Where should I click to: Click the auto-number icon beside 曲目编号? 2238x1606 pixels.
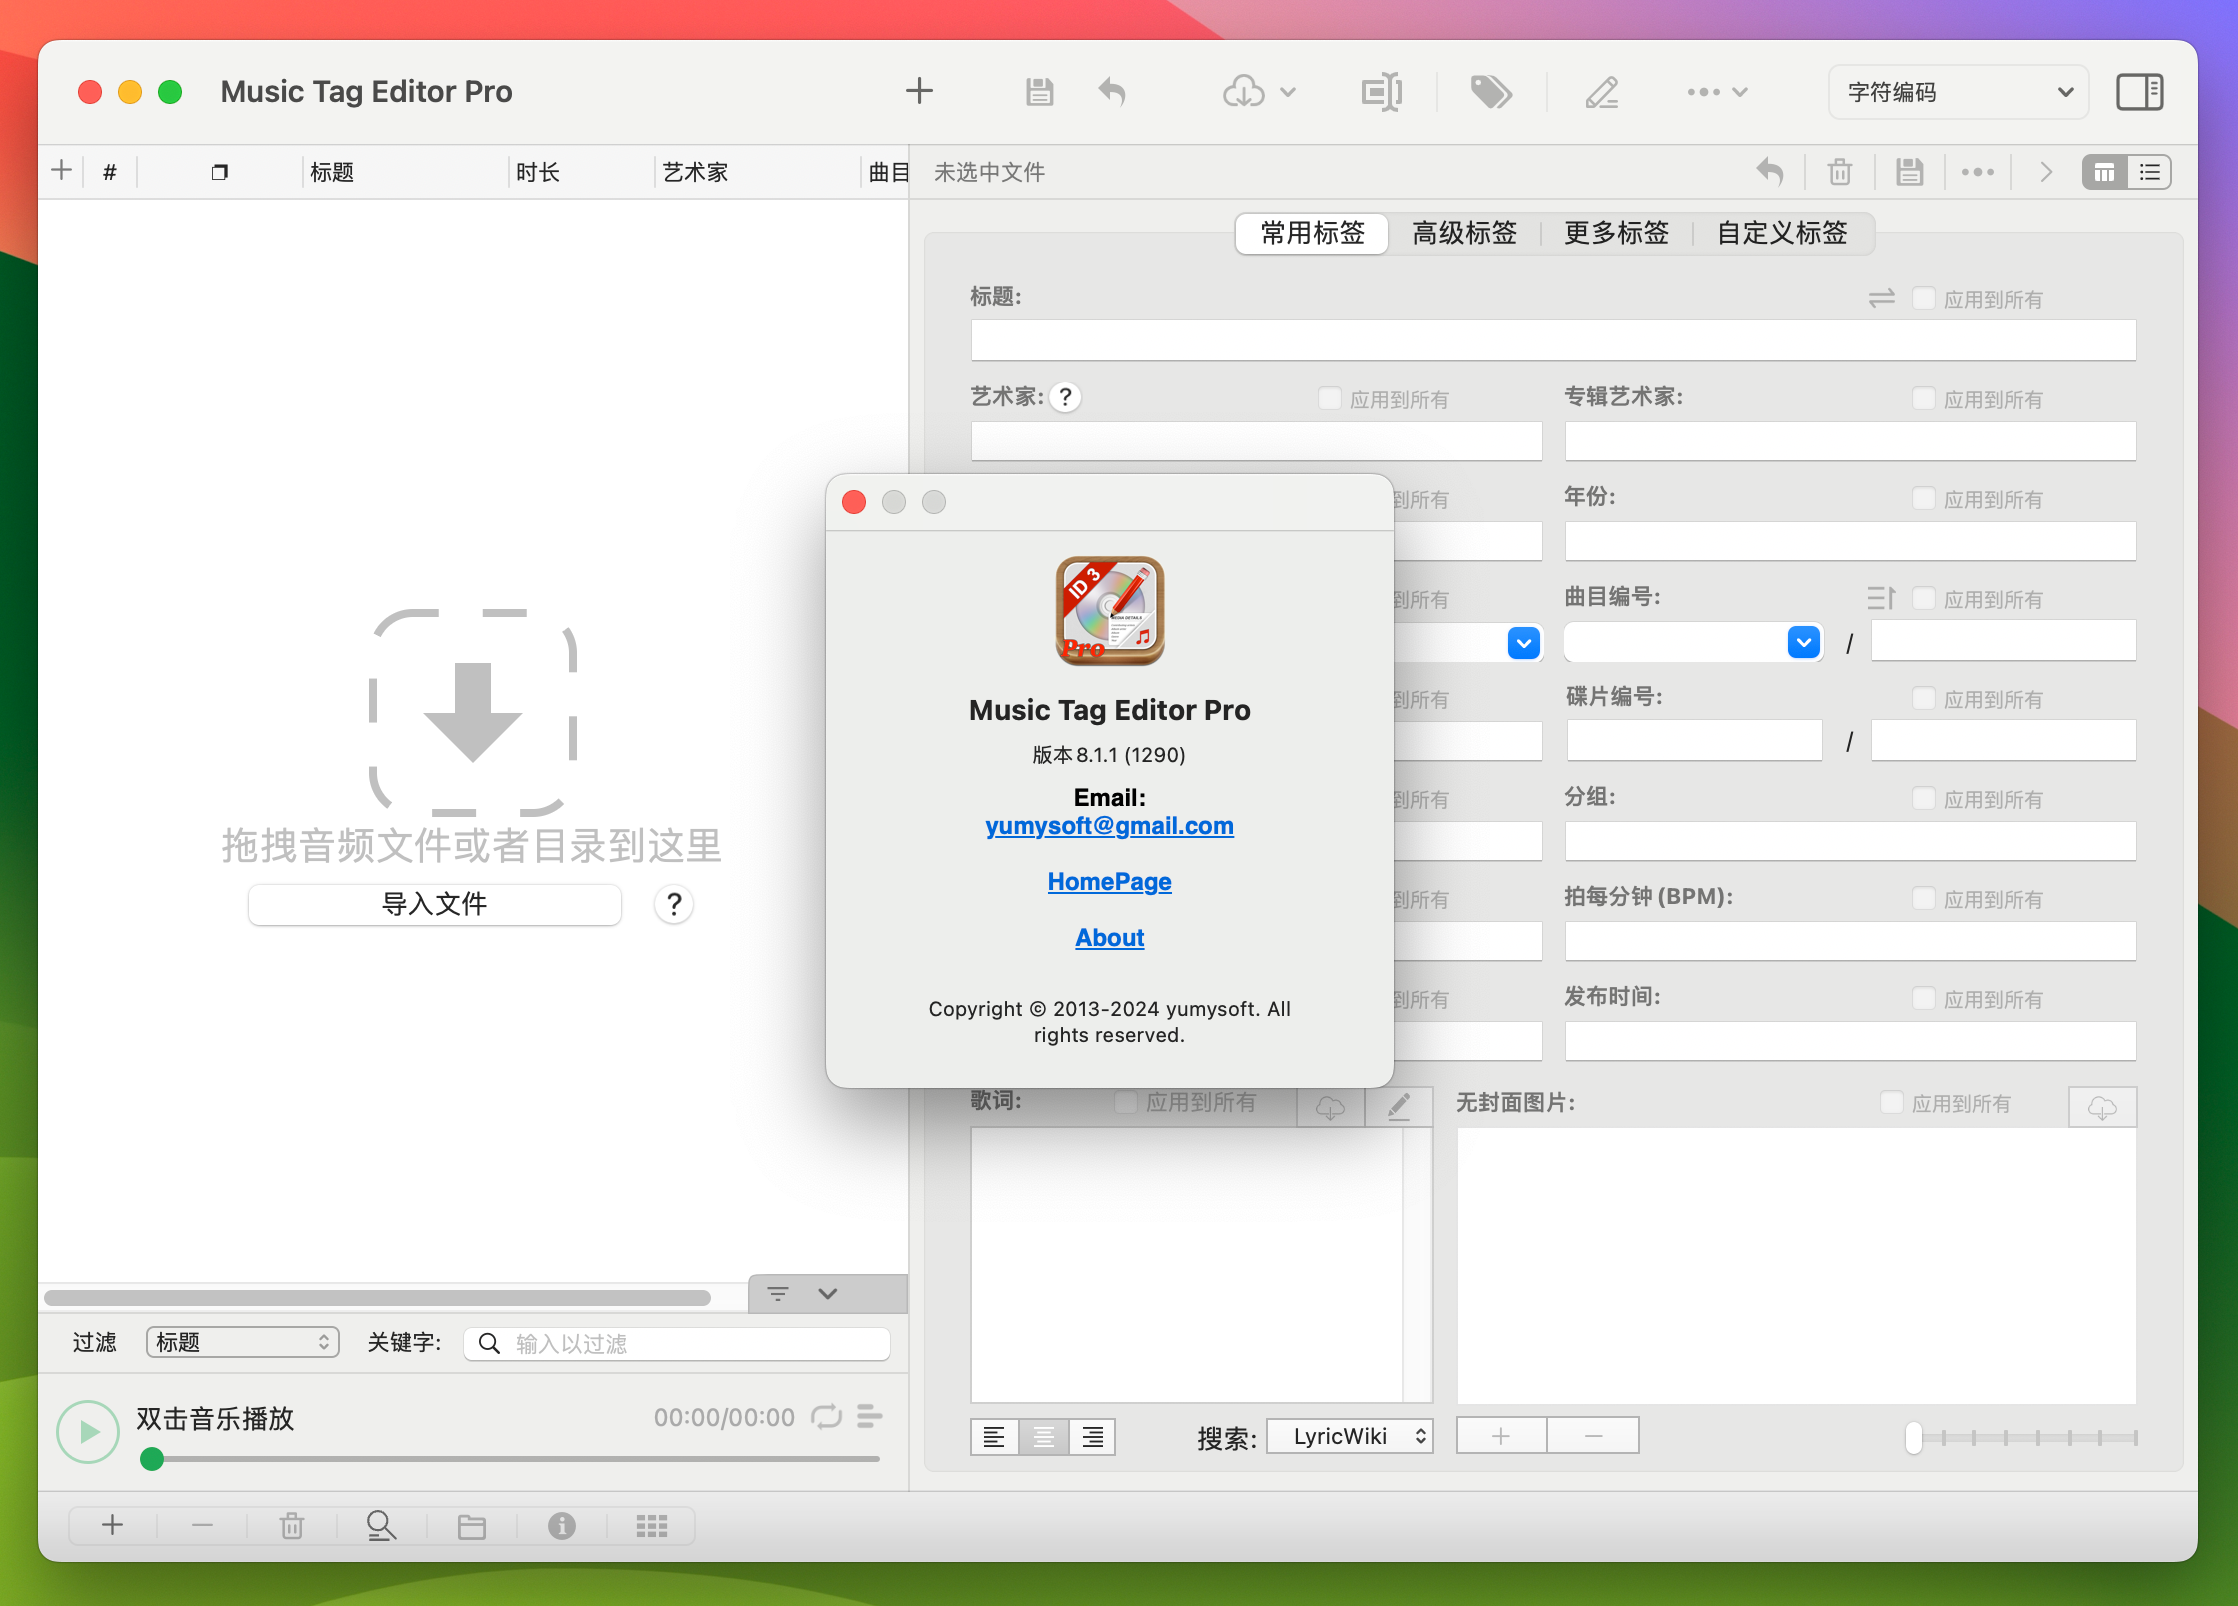1881,598
